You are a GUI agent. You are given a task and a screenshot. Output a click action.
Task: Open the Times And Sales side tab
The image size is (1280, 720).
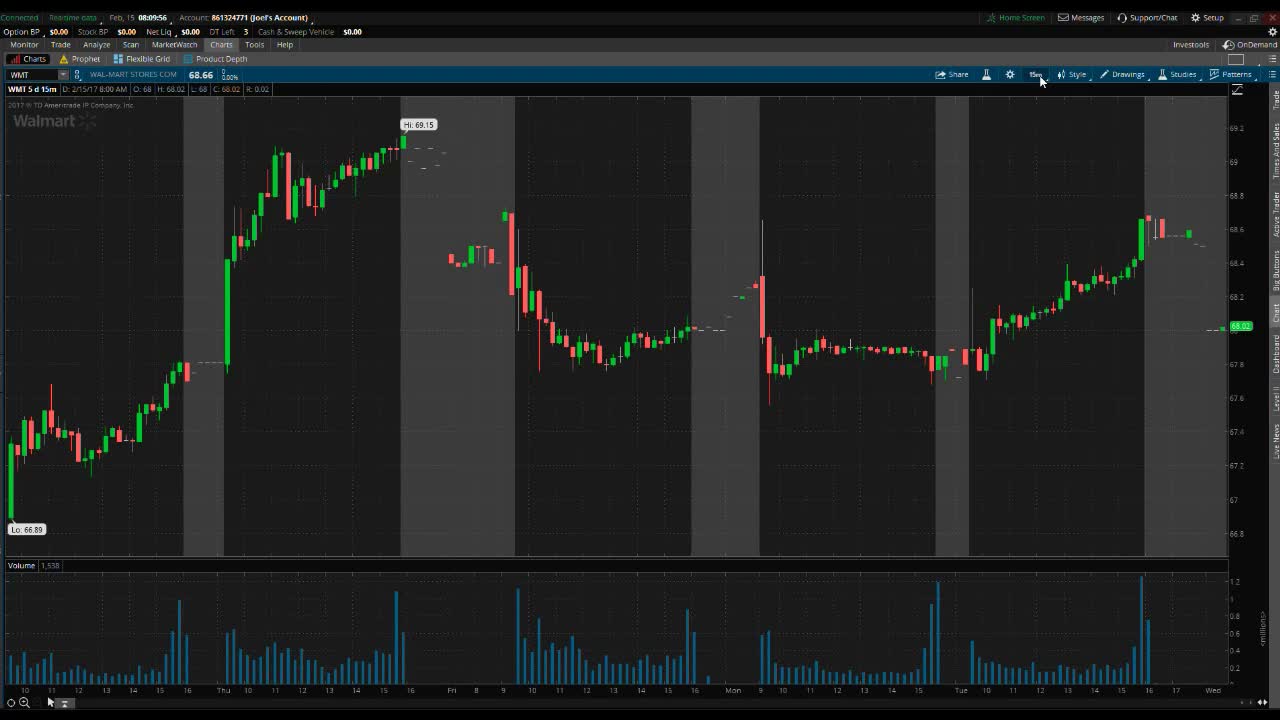[x=1276, y=151]
